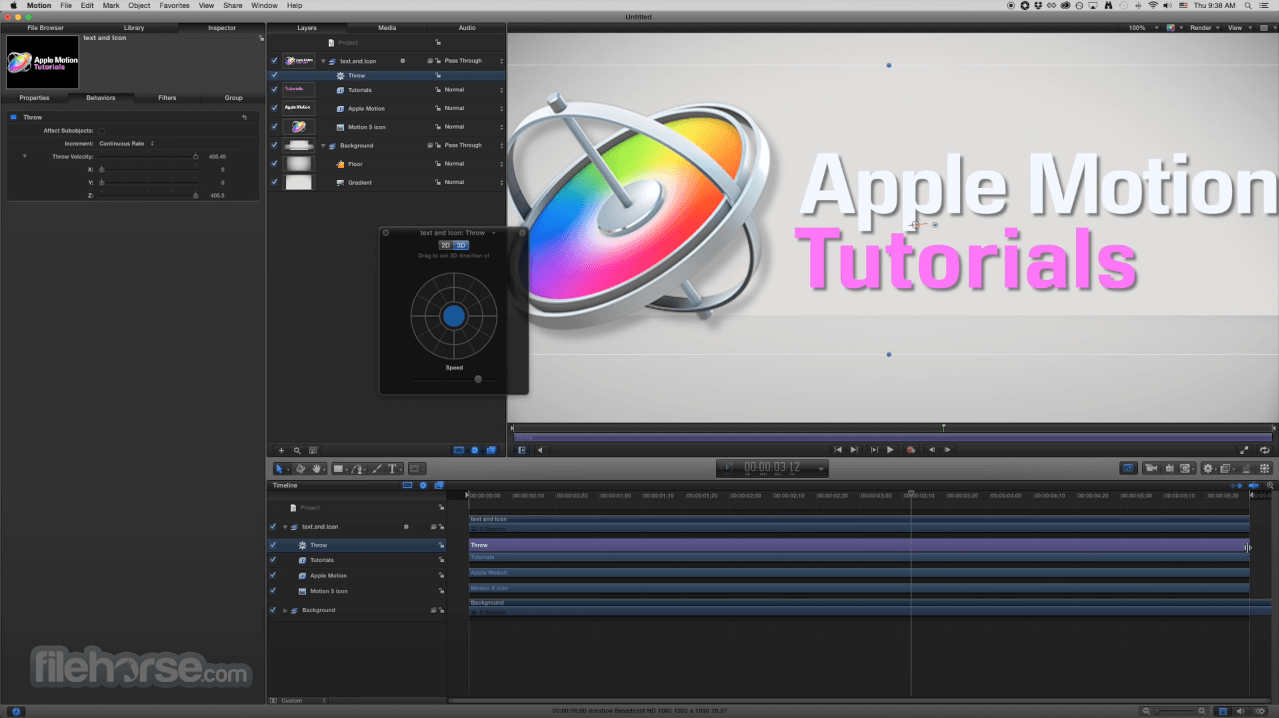Click the plus button under Layers list
Screen dimensions: 1279x718
pyautogui.click(x=281, y=450)
